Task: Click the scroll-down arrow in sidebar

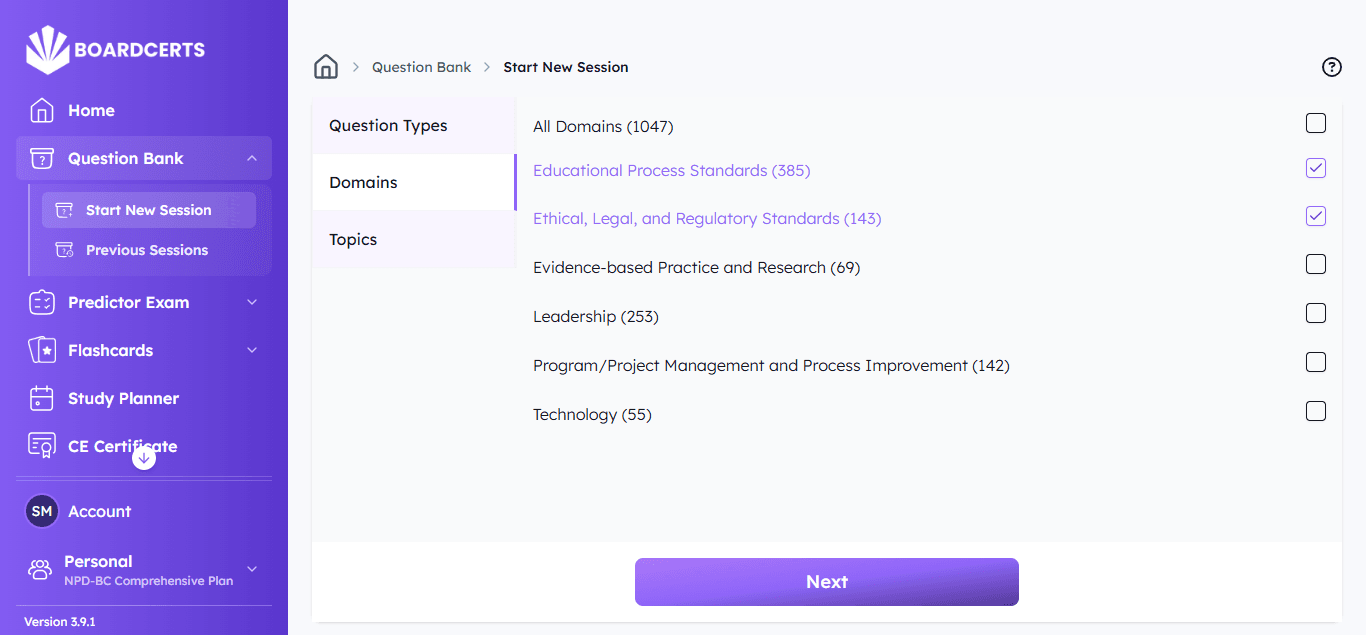Action: click(144, 458)
